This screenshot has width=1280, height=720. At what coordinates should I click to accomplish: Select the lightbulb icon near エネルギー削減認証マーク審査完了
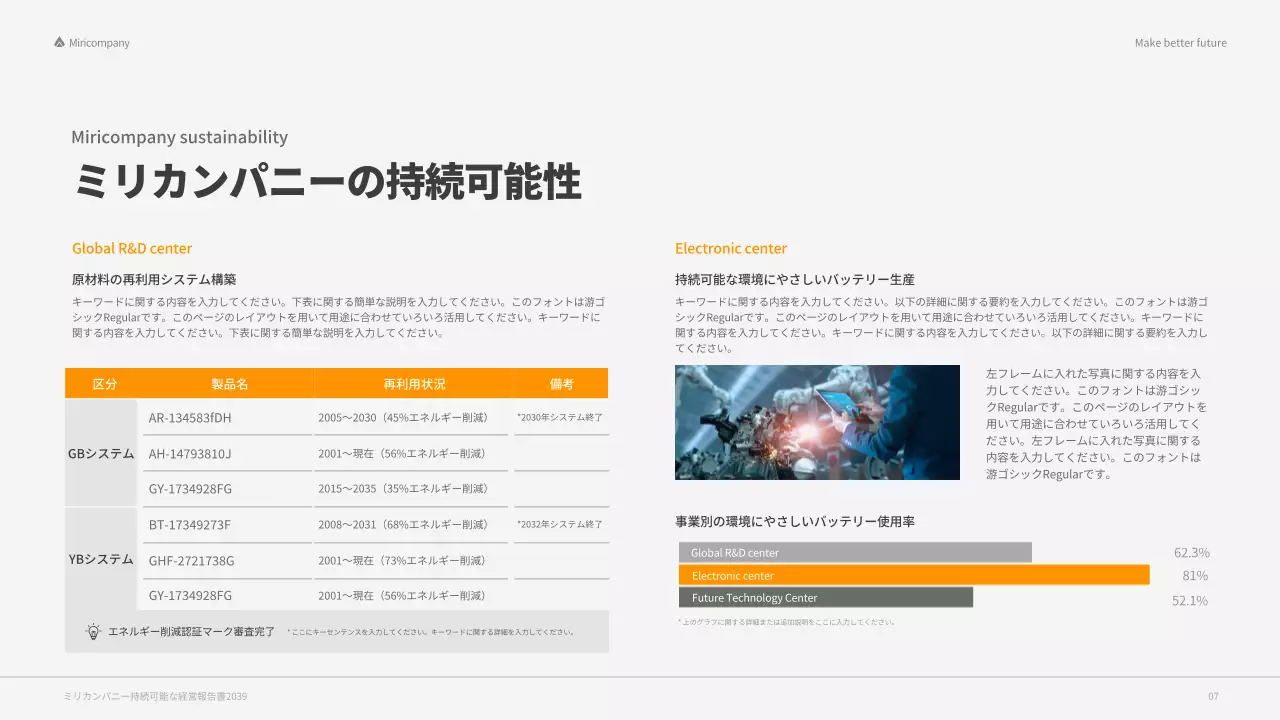point(93,631)
